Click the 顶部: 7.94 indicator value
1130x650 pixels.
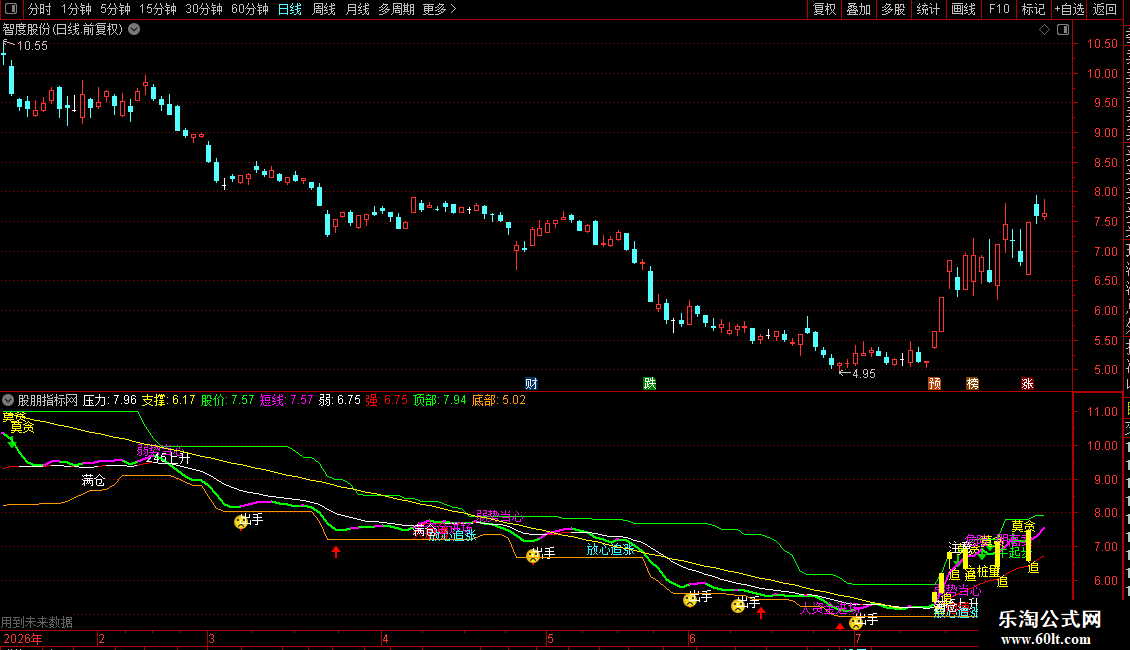pos(440,400)
